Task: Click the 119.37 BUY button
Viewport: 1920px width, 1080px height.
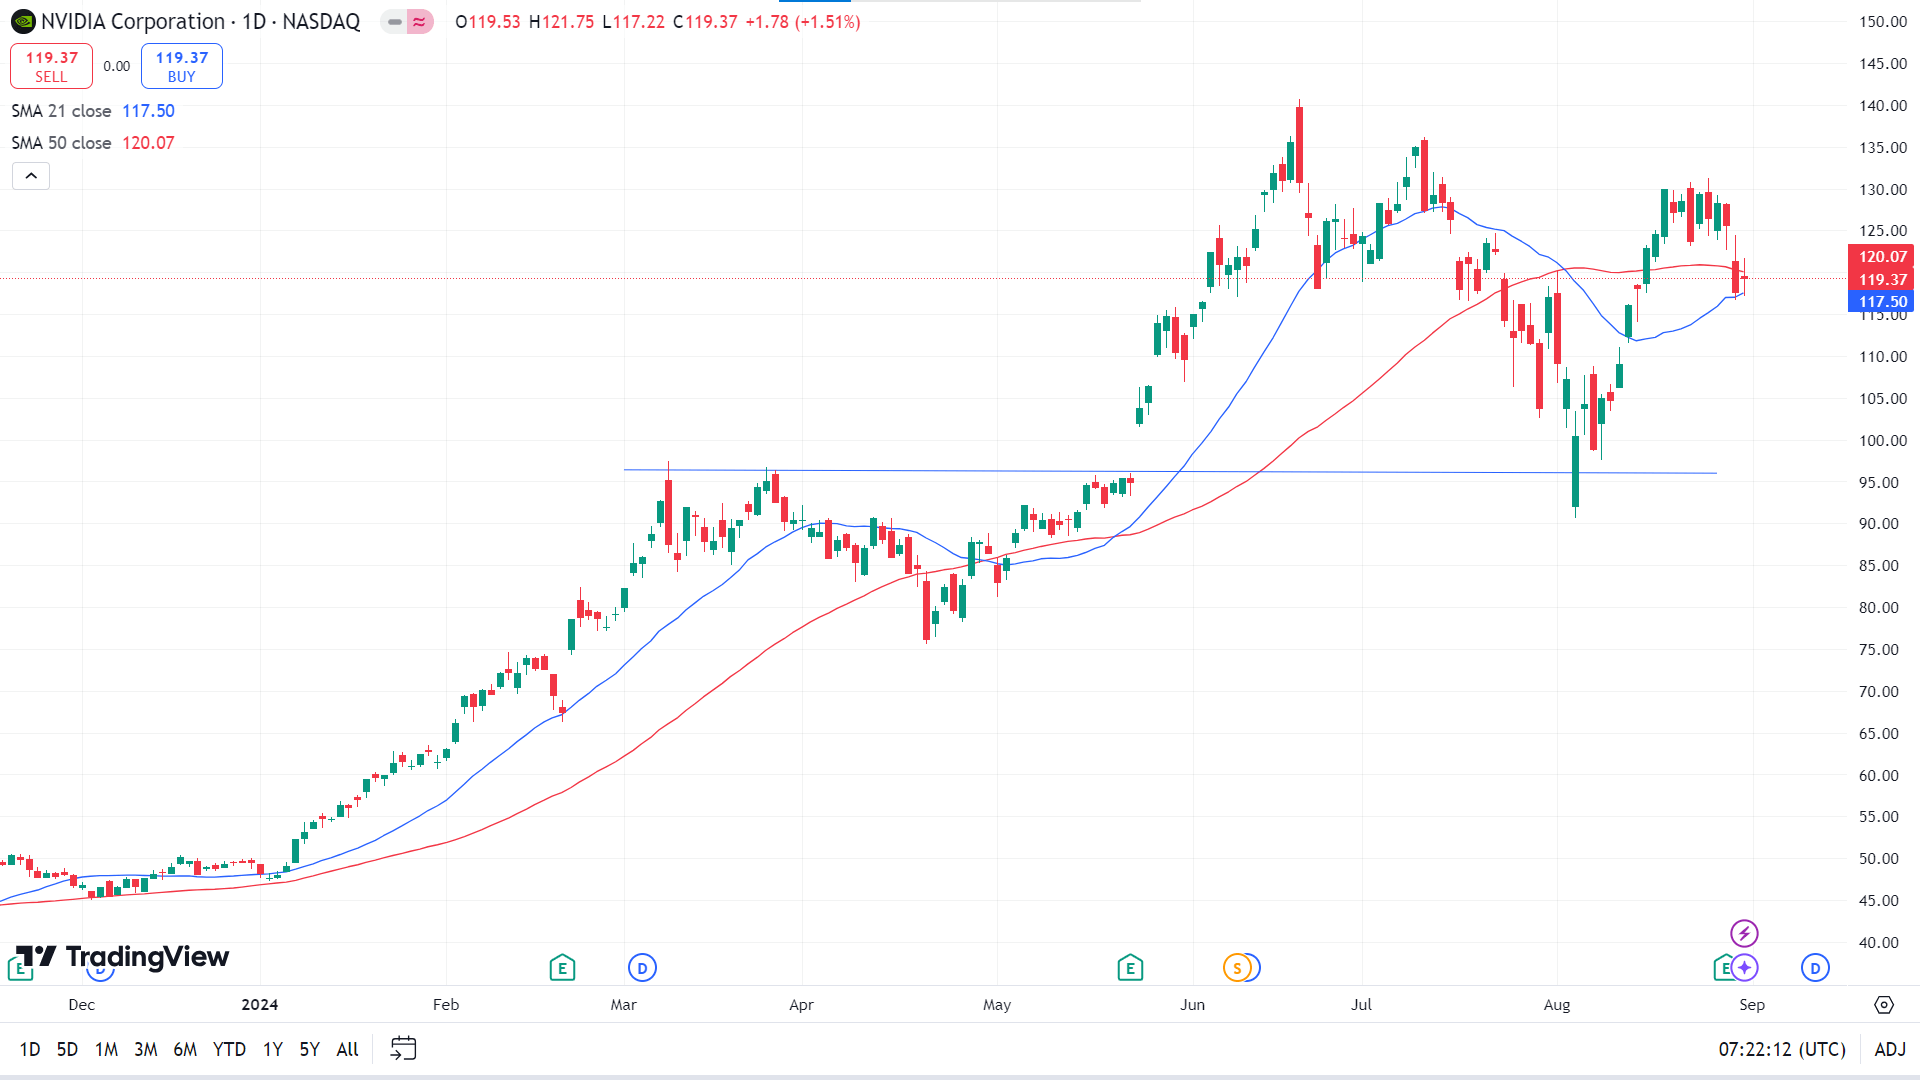Action: [182, 66]
